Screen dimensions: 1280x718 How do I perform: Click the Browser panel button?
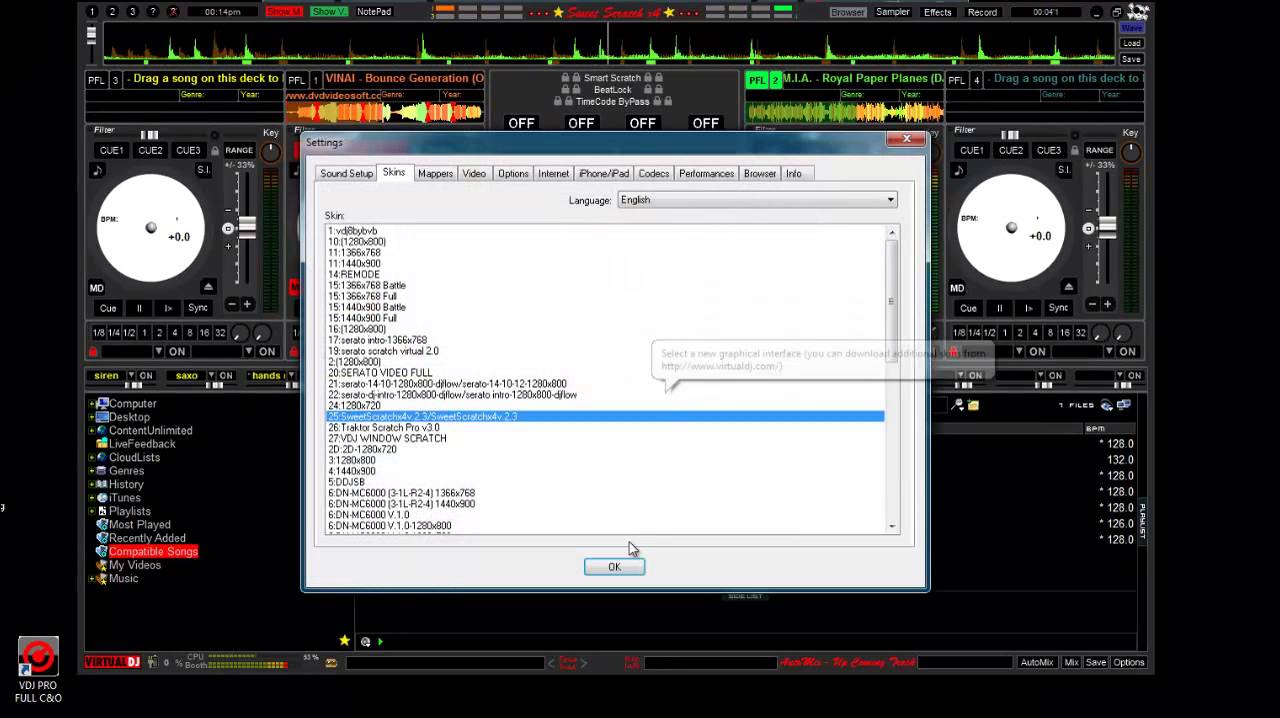(847, 12)
